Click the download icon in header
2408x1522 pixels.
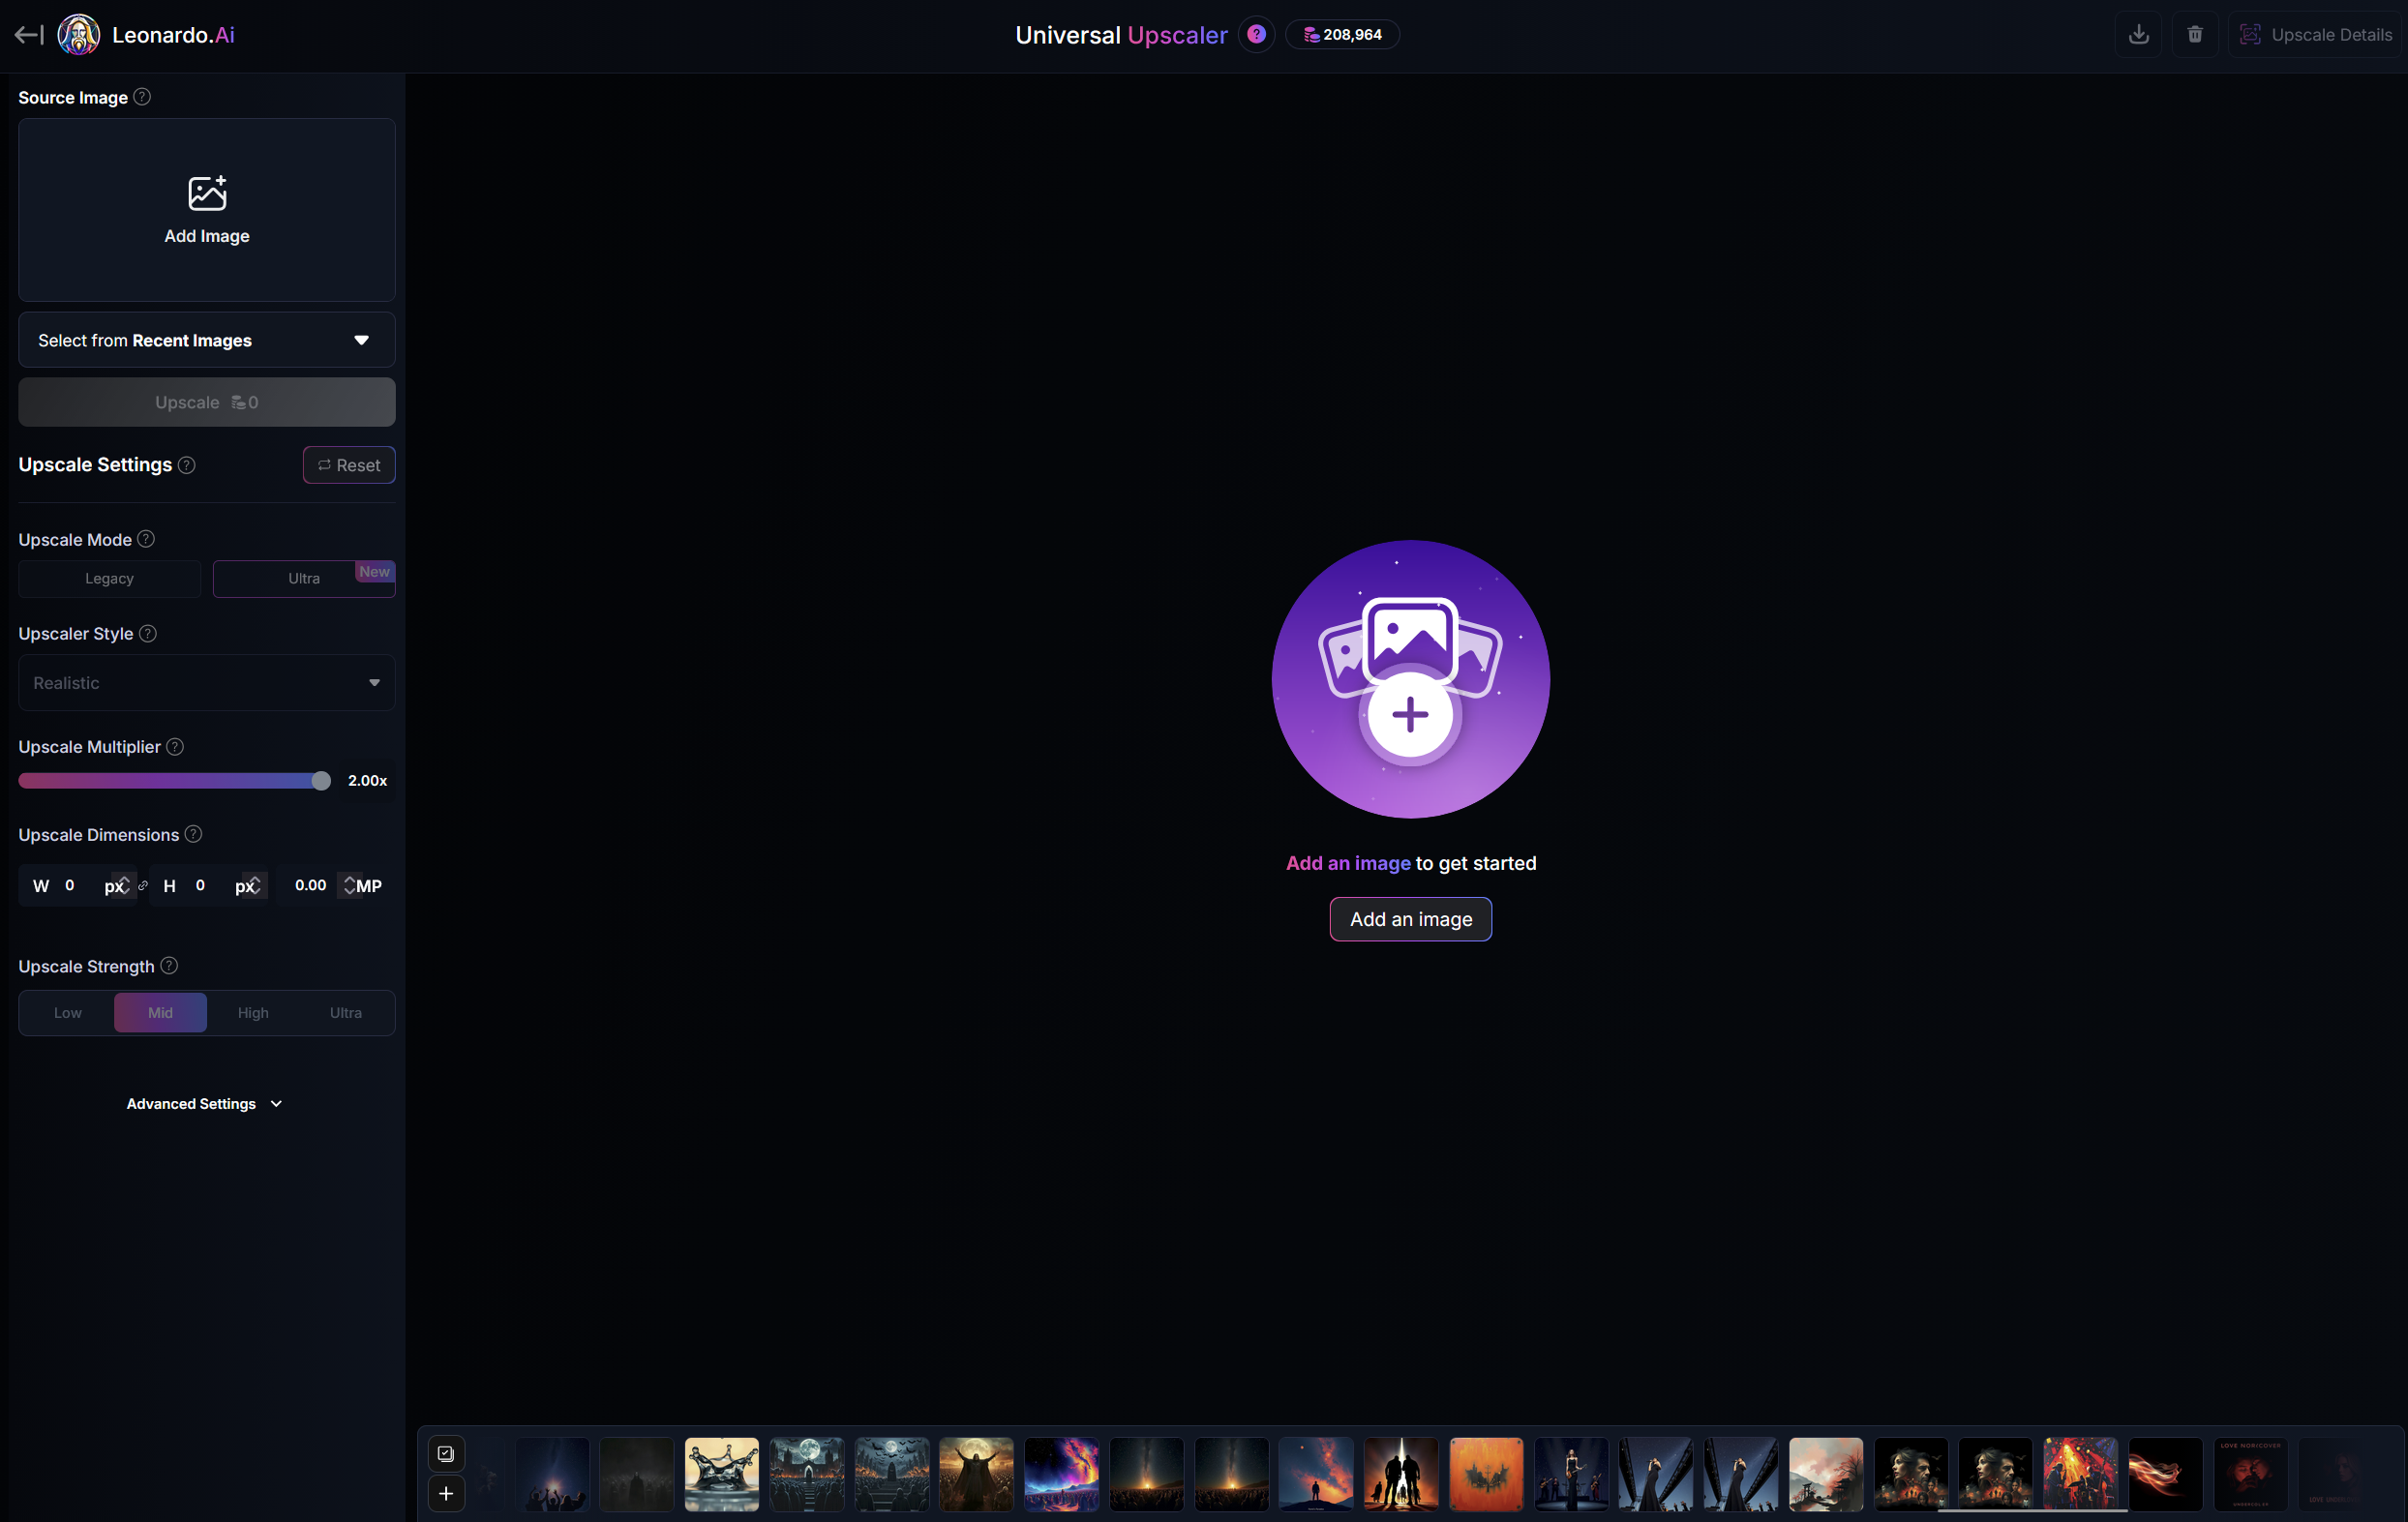pos(2138,35)
